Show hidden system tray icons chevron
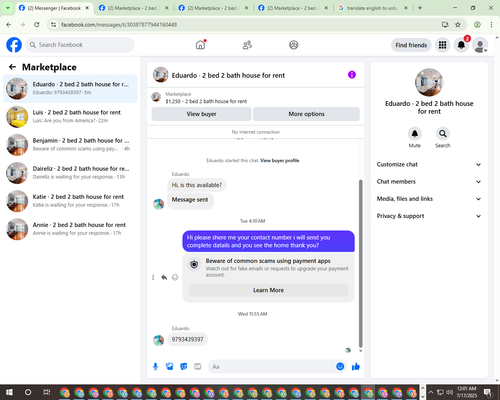This screenshot has height=400, width=500. [431, 392]
